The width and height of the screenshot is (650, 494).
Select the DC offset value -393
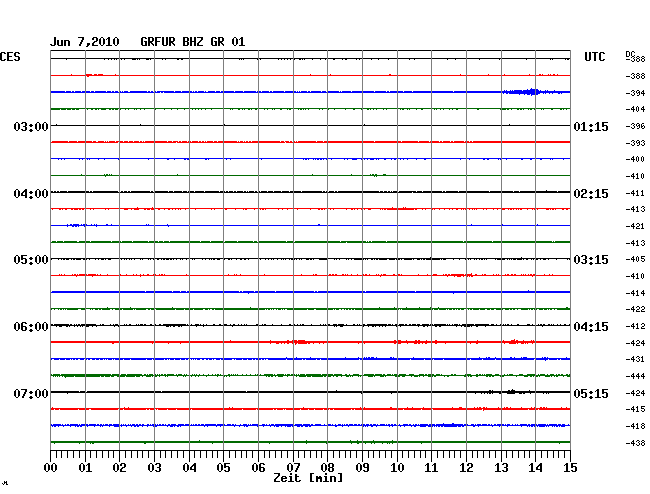click(x=635, y=143)
